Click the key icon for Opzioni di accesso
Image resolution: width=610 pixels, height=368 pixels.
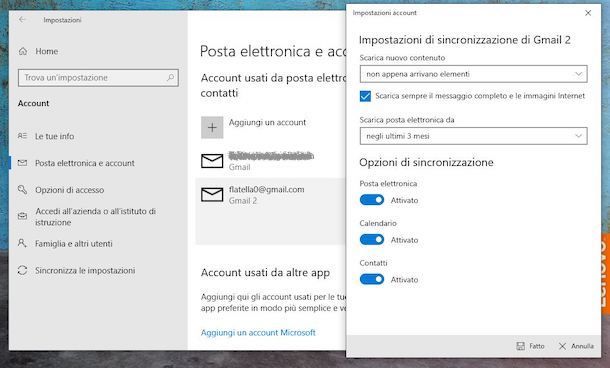pos(23,189)
